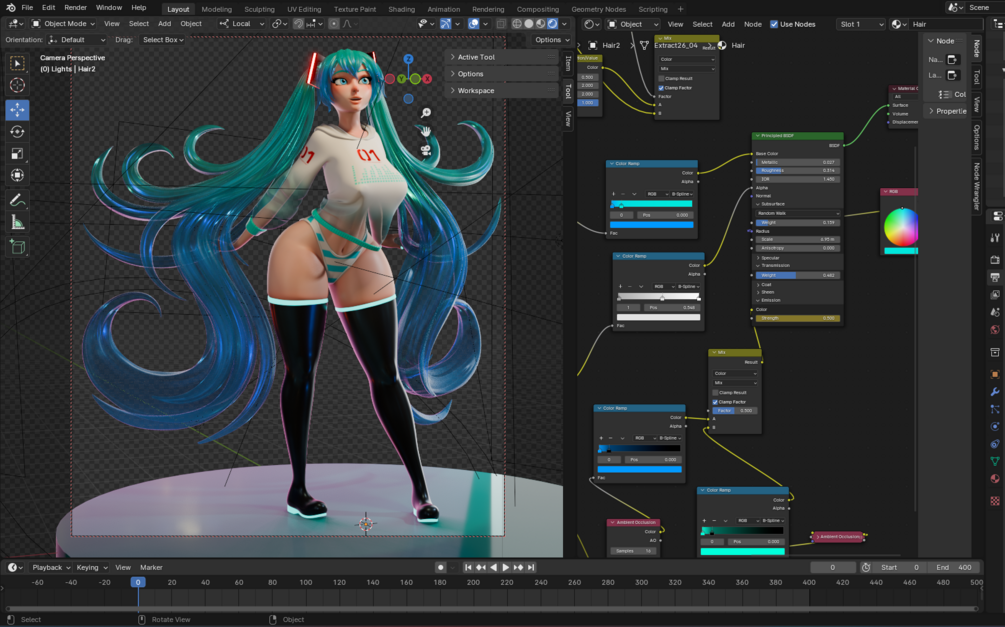Open the Object properties tab (orange square)
The width and height of the screenshot is (1005, 627).
pyautogui.click(x=995, y=374)
